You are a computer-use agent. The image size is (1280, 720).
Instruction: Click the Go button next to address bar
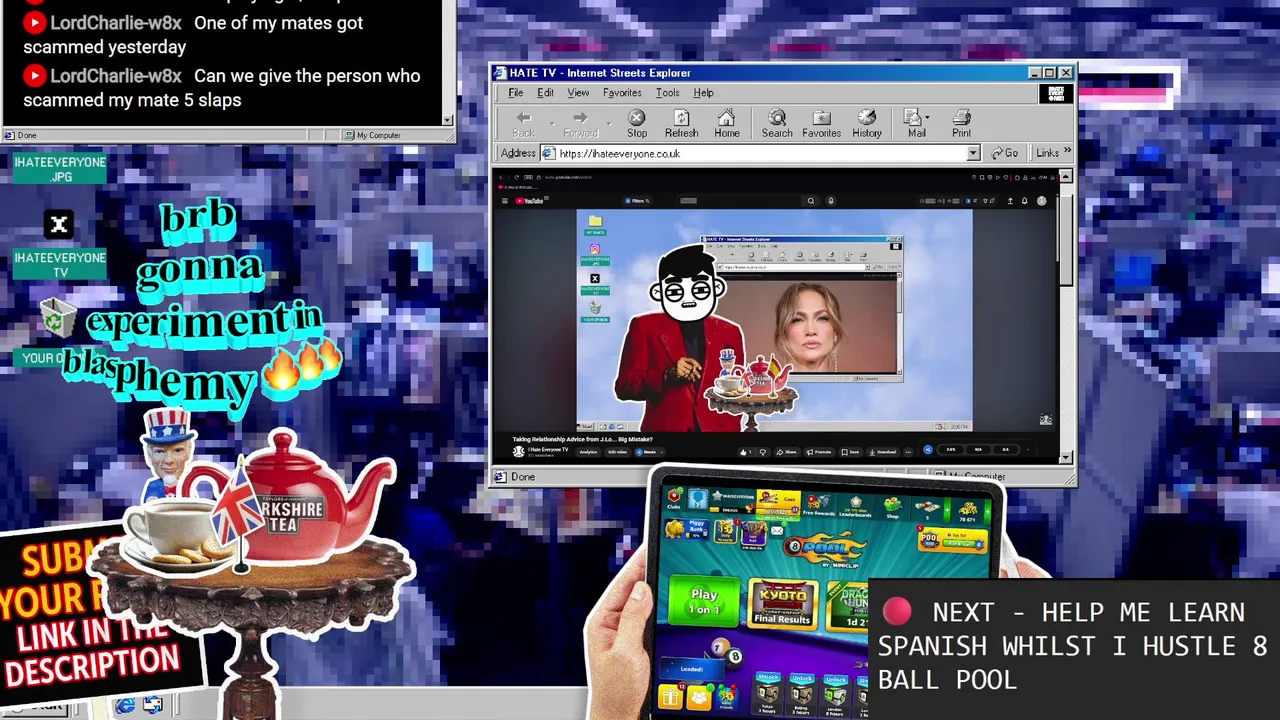click(x=1004, y=153)
